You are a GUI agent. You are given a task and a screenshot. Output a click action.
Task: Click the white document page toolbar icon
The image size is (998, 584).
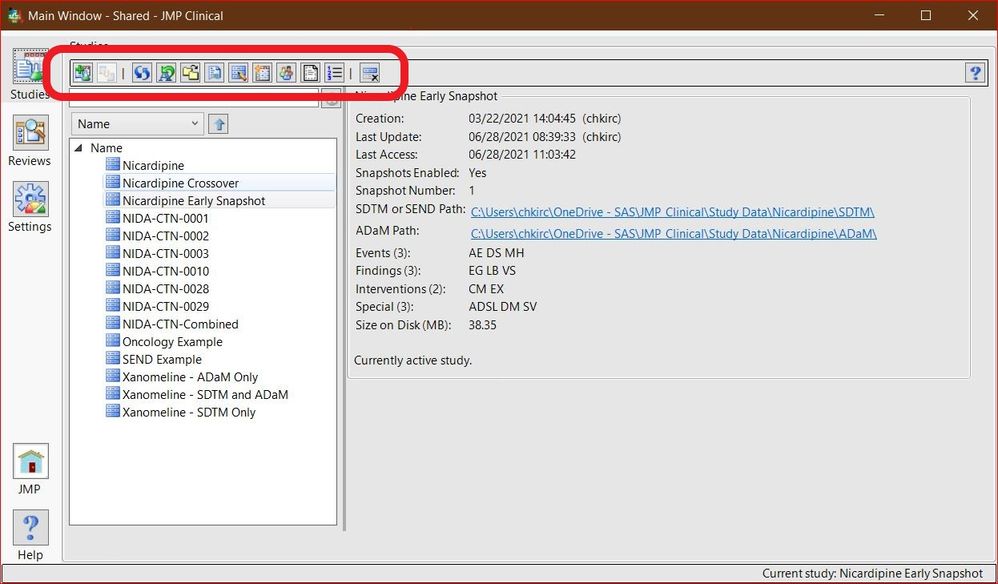click(x=310, y=73)
